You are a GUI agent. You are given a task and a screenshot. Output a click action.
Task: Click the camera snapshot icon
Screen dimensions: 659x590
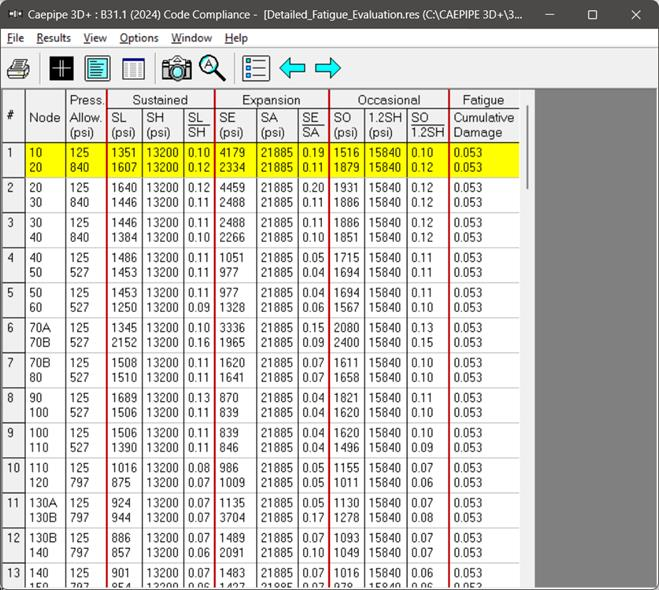click(177, 68)
